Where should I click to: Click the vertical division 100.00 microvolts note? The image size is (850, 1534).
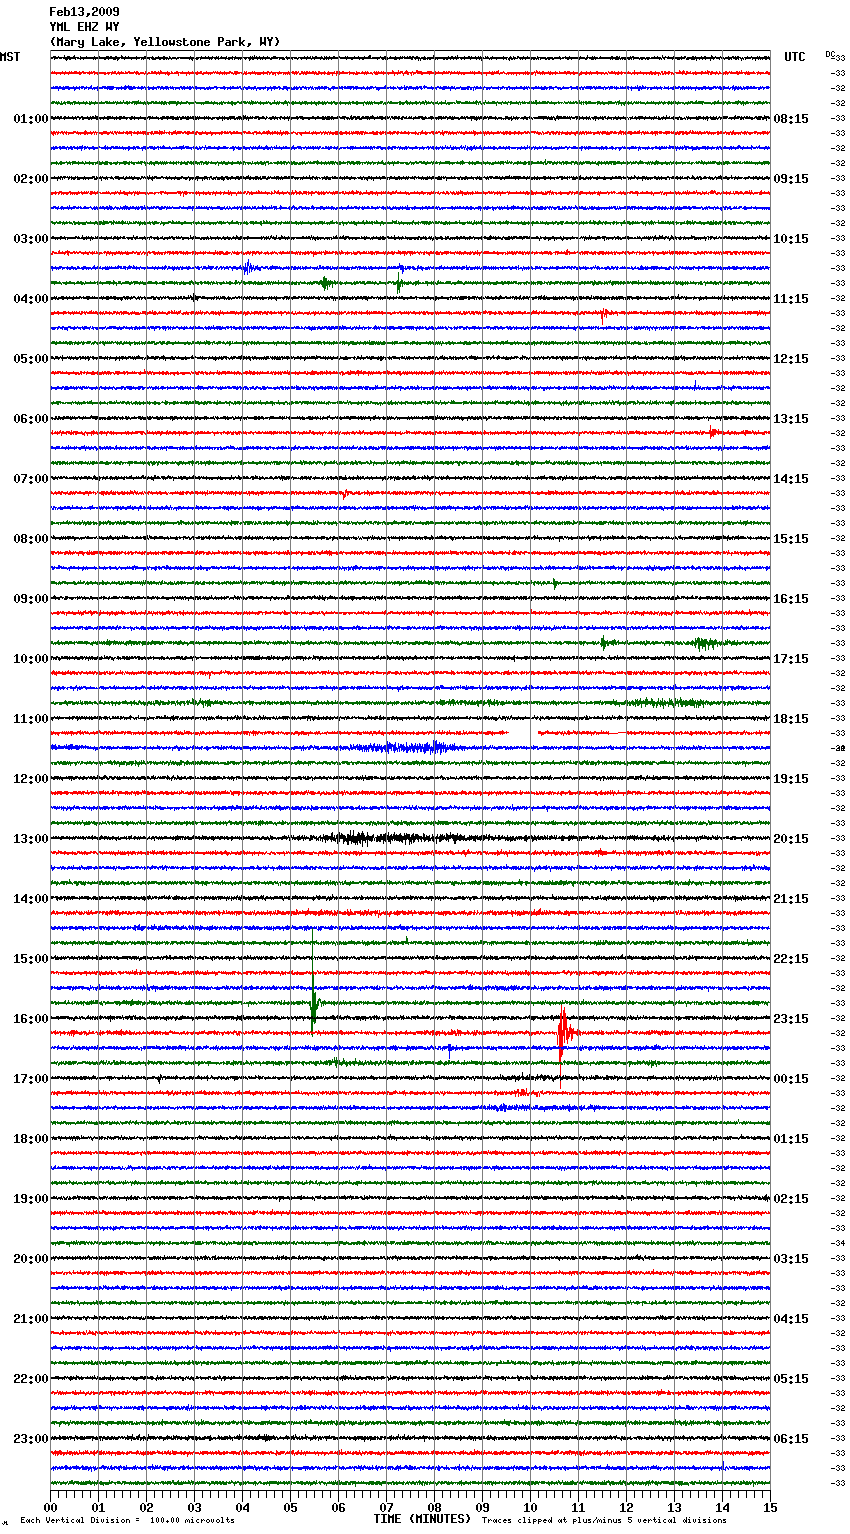pyautogui.click(x=127, y=1520)
